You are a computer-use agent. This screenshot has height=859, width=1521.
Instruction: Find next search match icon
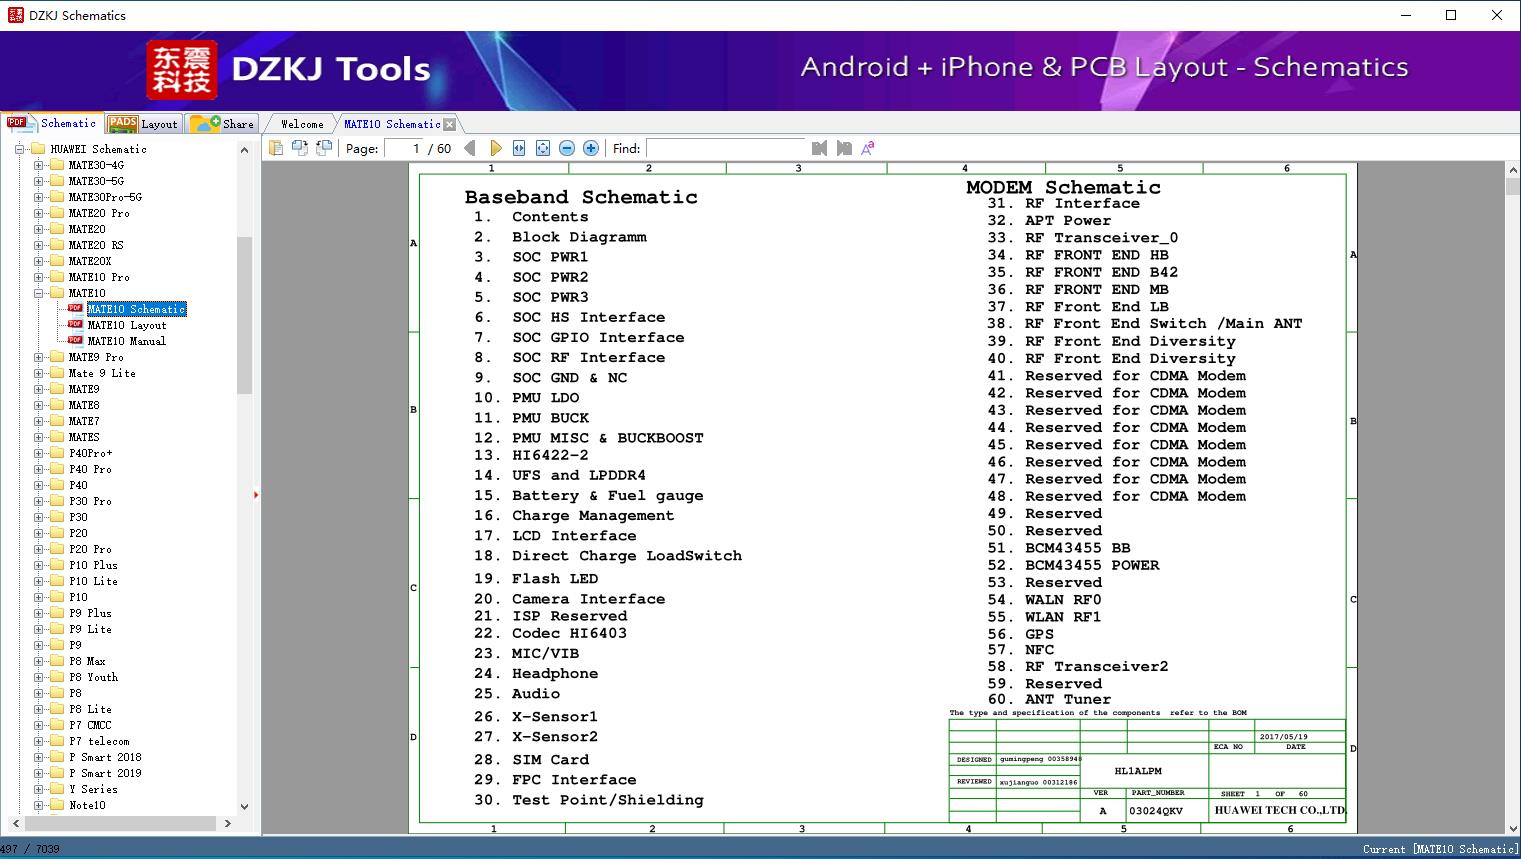click(x=844, y=148)
